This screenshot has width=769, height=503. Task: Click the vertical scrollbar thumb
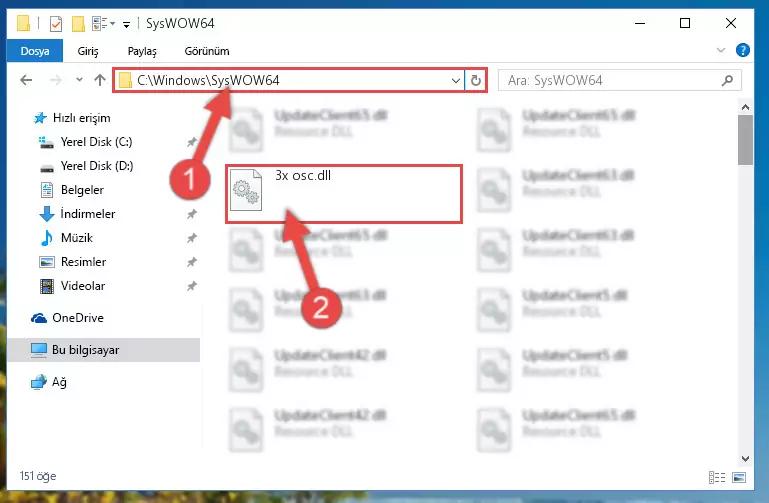point(745,140)
